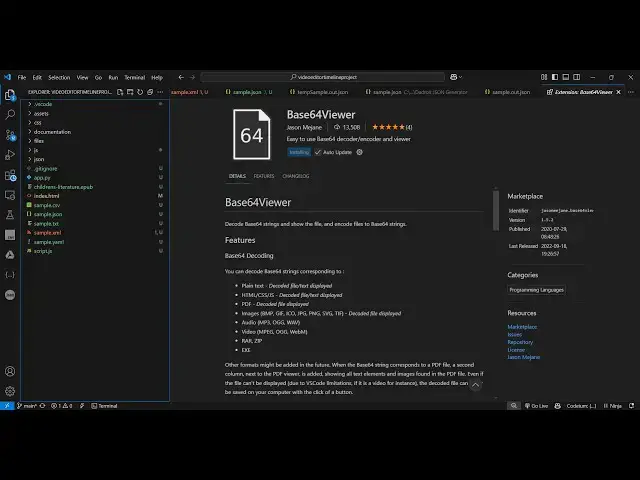Open editor tab more actions ellipsis
Viewport: 640px width, 480px height.
point(631,92)
